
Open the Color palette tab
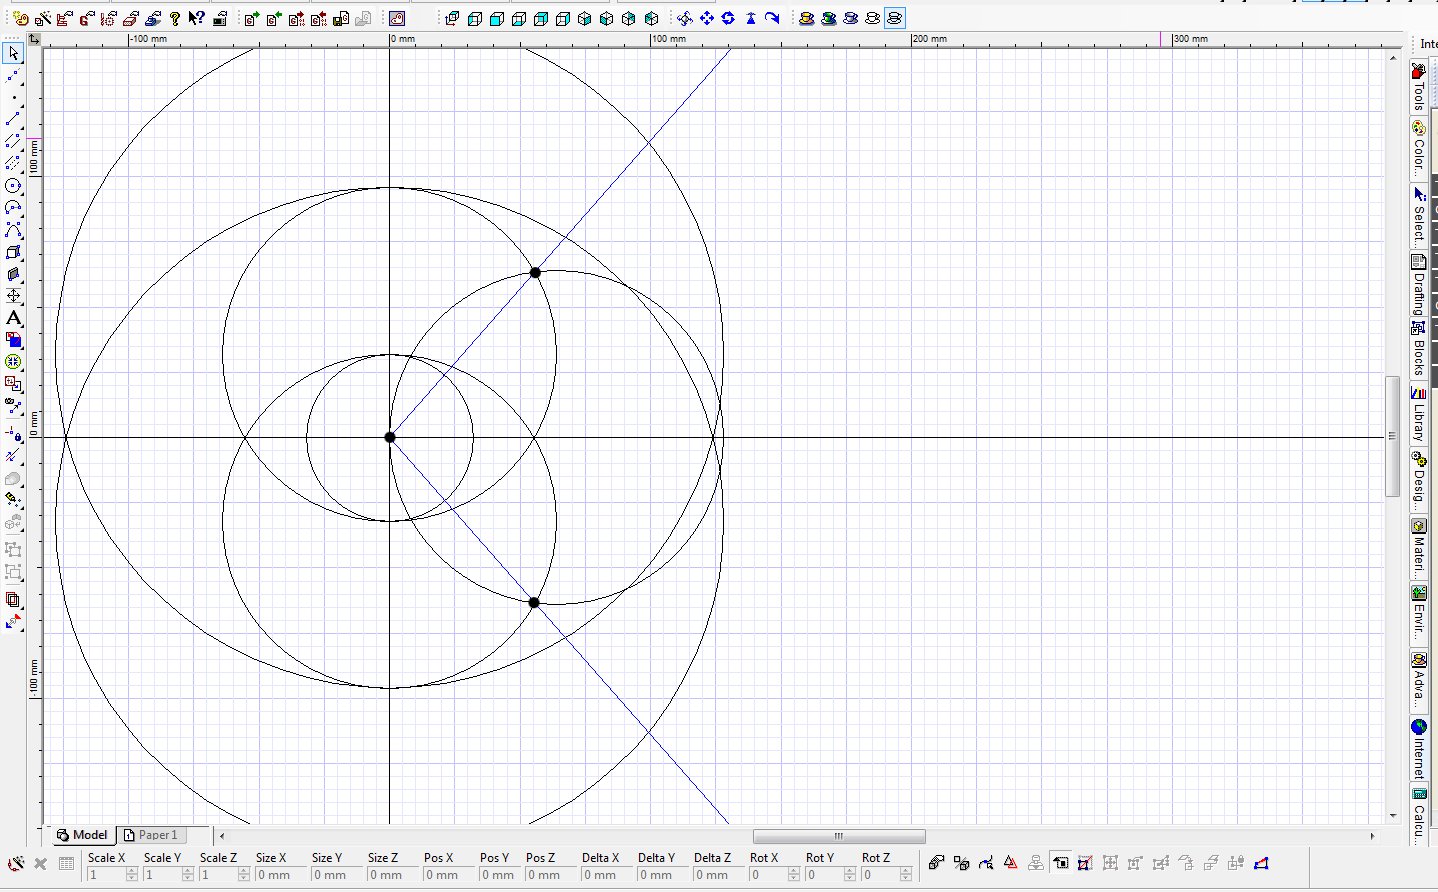pyautogui.click(x=1418, y=148)
